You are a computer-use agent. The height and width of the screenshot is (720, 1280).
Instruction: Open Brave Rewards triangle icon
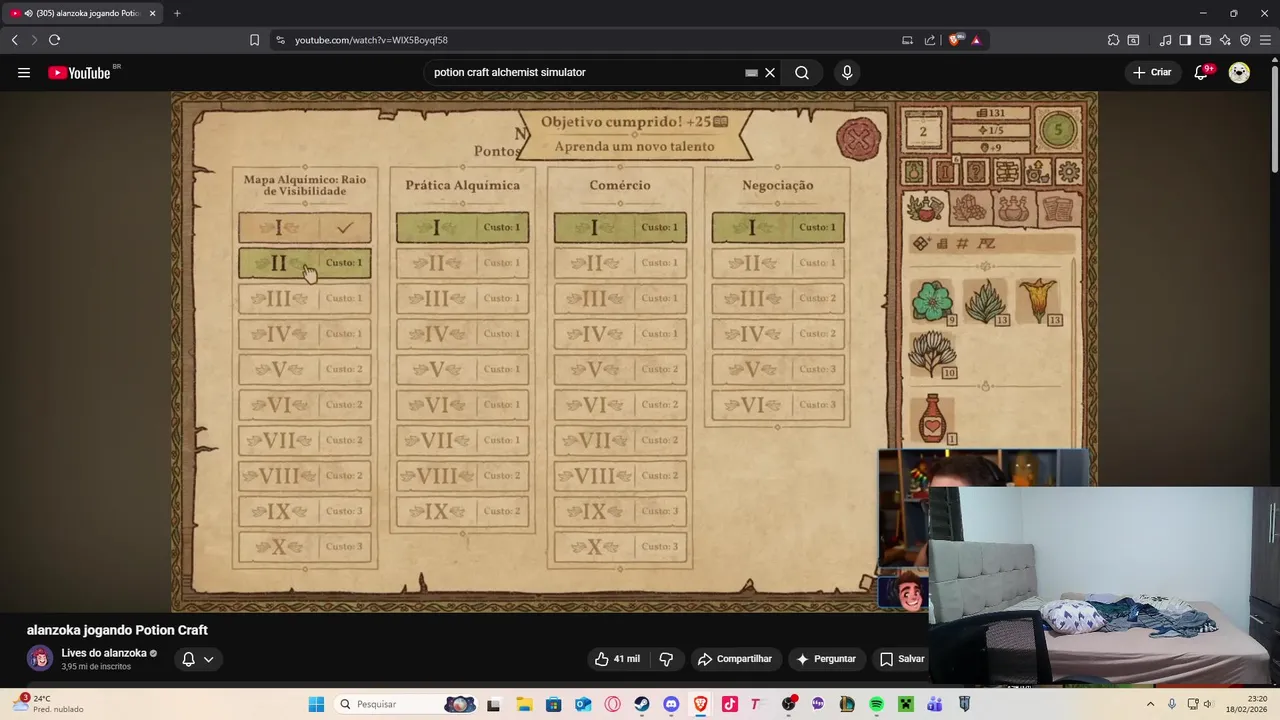(976, 40)
